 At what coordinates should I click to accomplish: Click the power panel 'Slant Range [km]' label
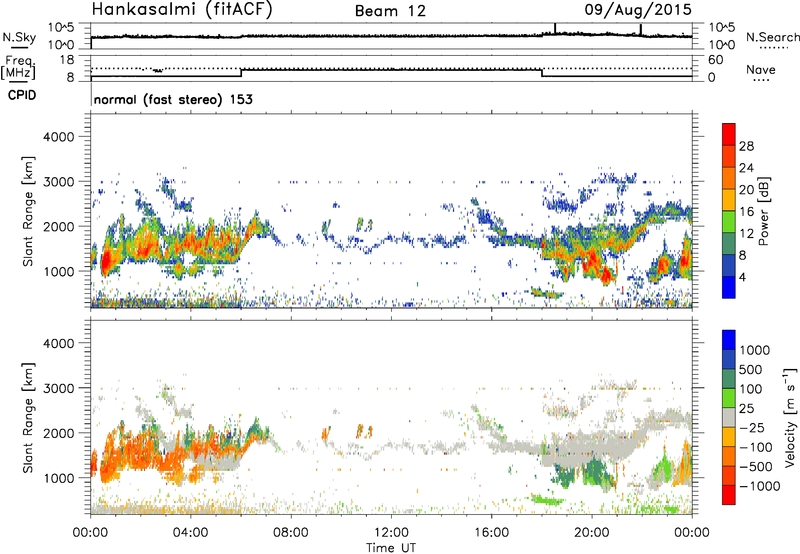tap(28, 211)
